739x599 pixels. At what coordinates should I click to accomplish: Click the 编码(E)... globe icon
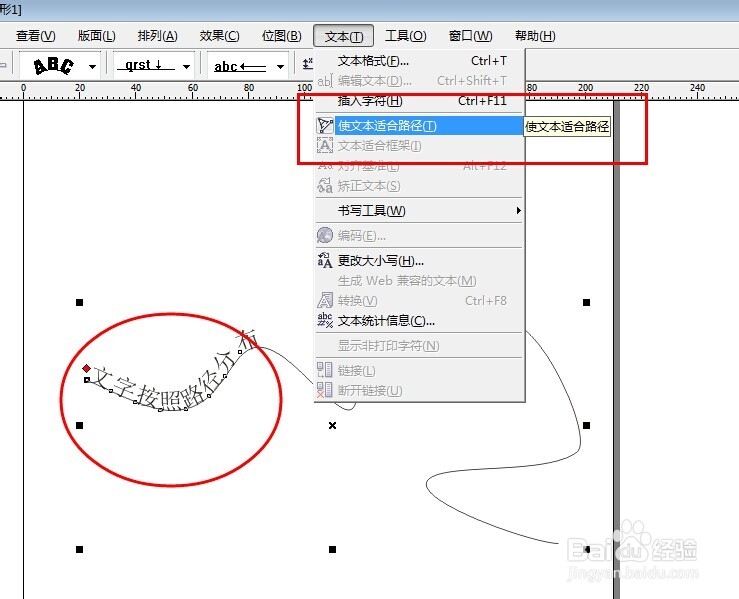[325, 235]
